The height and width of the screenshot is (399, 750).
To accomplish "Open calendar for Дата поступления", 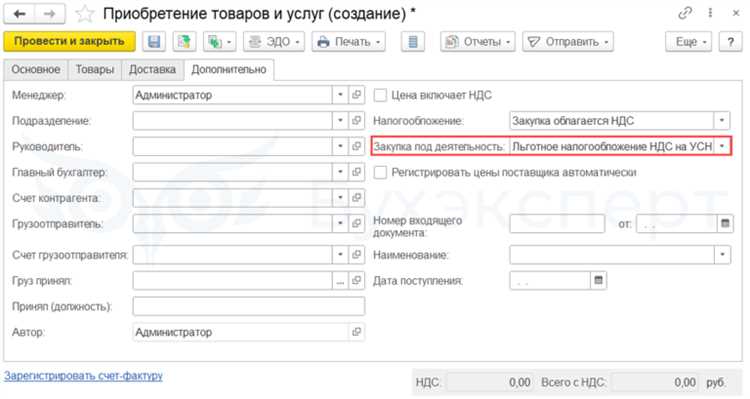I will click(x=598, y=280).
